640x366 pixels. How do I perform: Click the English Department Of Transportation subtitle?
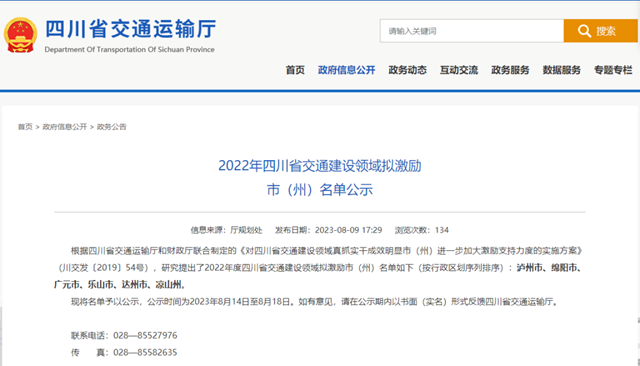coord(129,49)
